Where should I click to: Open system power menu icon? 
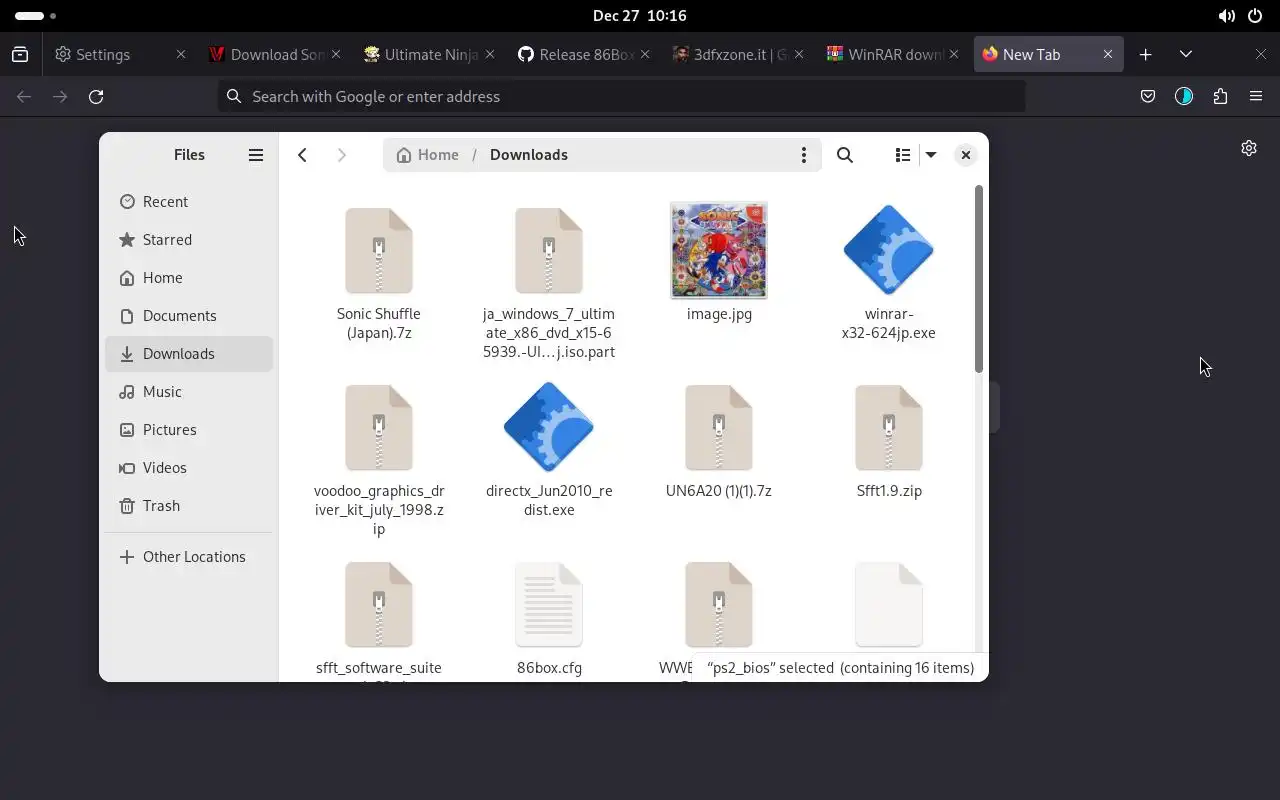pos(1256,16)
